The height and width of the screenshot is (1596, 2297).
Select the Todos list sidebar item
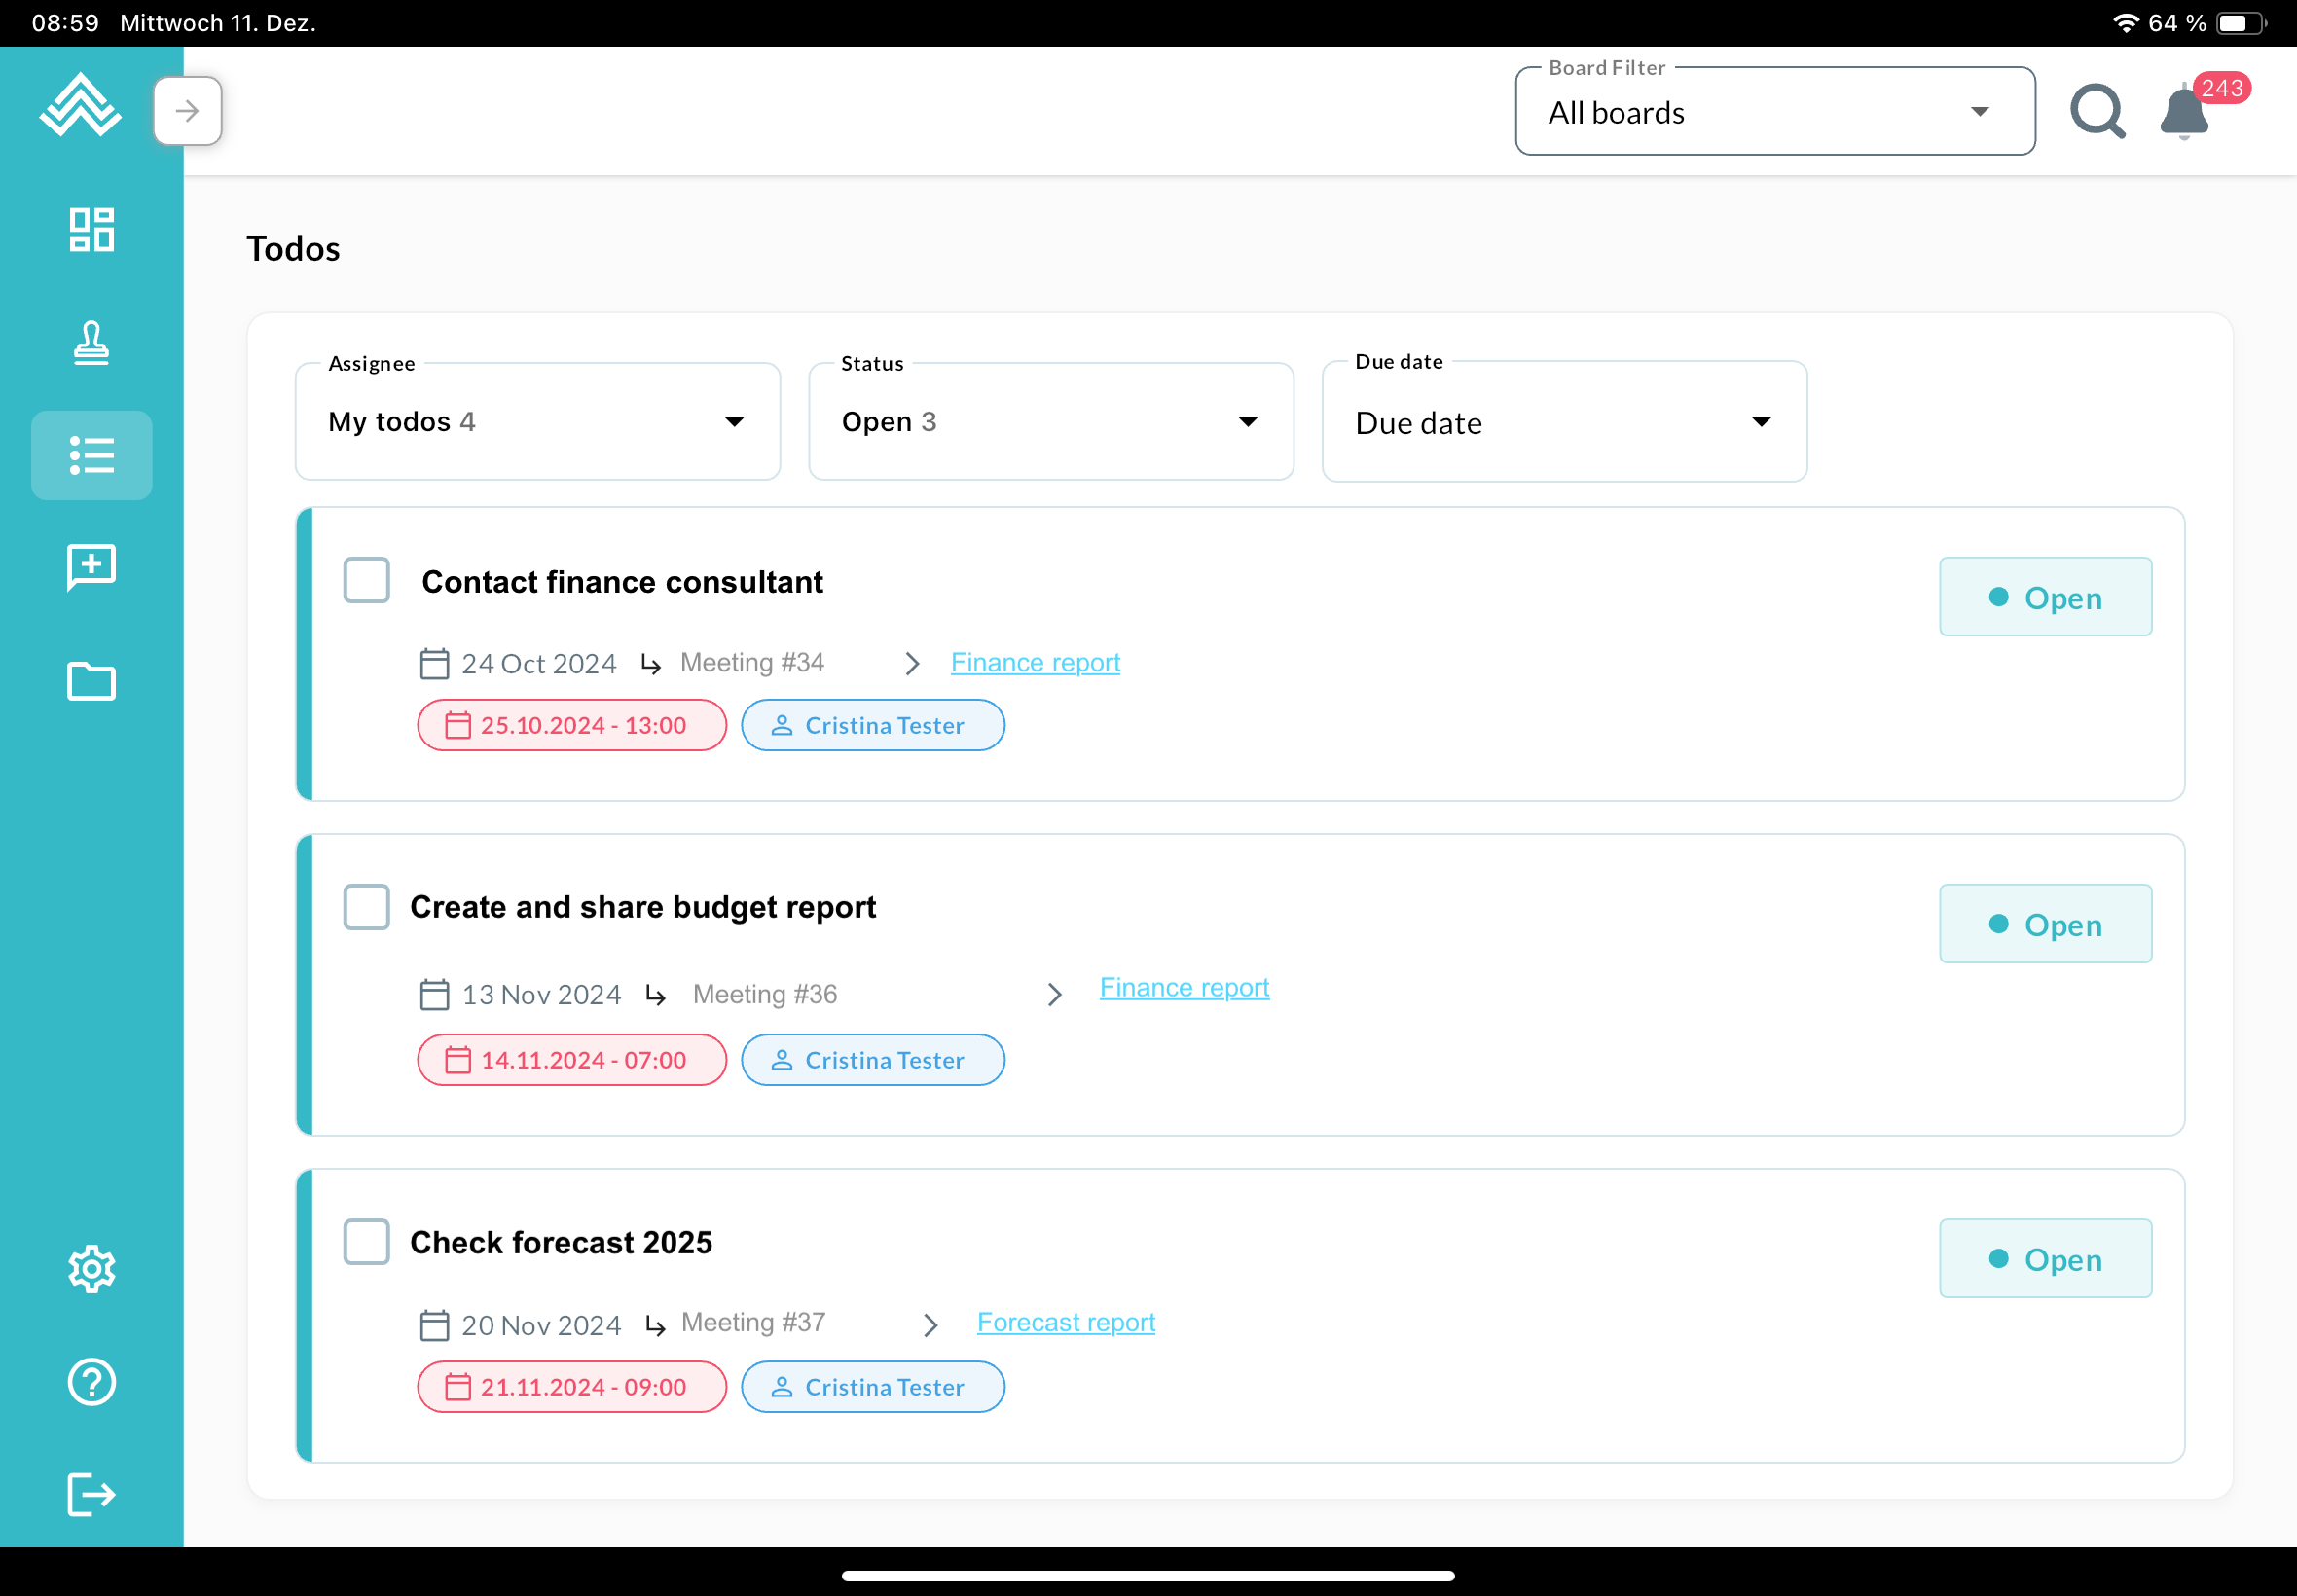(91, 455)
